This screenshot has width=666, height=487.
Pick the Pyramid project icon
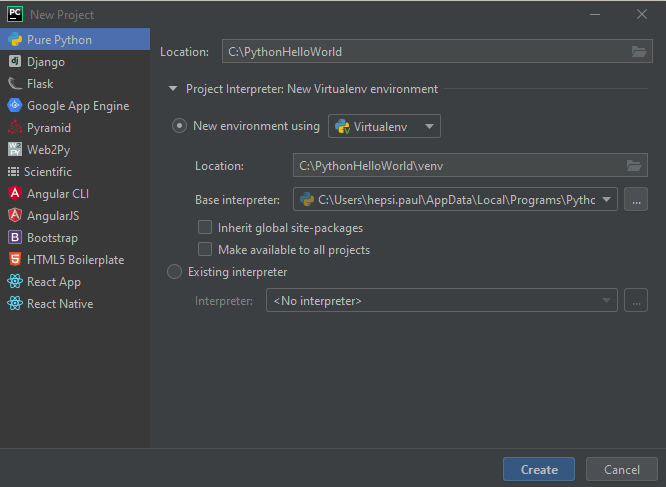coord(15,128)
